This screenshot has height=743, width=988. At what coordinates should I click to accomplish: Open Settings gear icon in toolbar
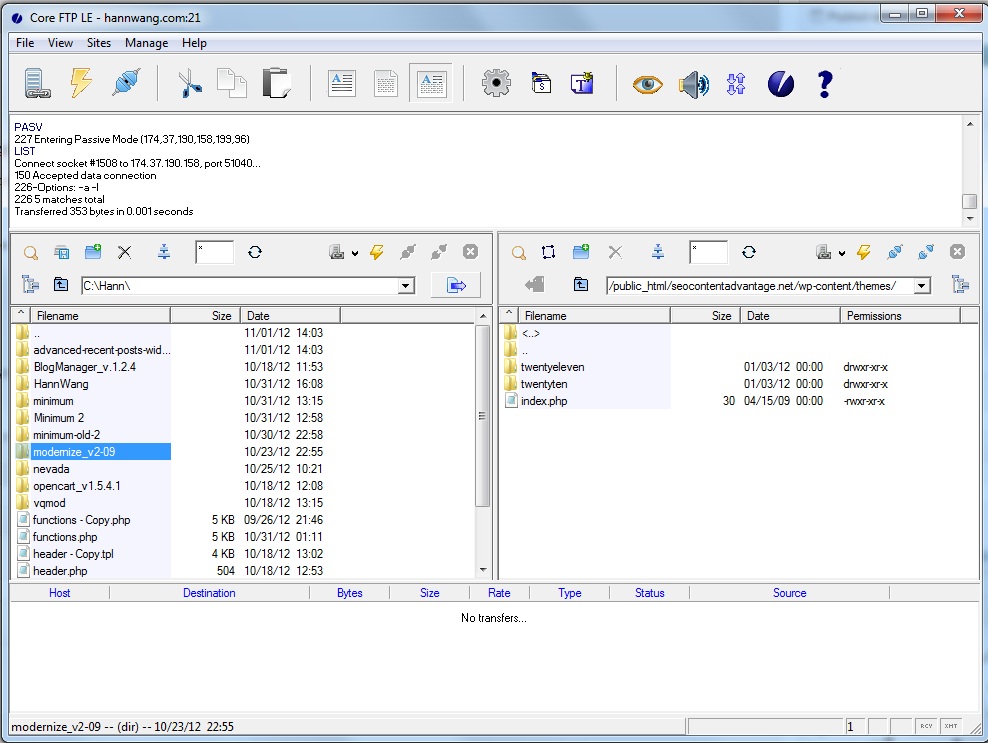tap(496, 83)
